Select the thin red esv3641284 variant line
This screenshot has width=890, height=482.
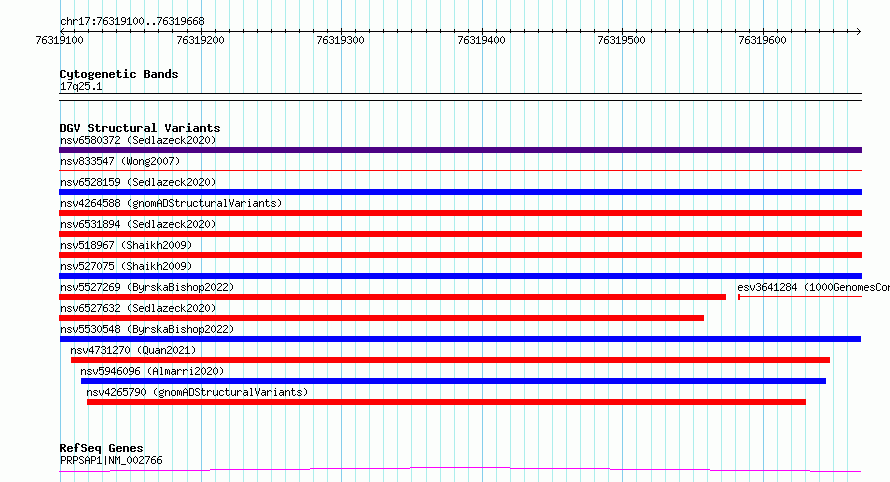click(x=800, y=297)
